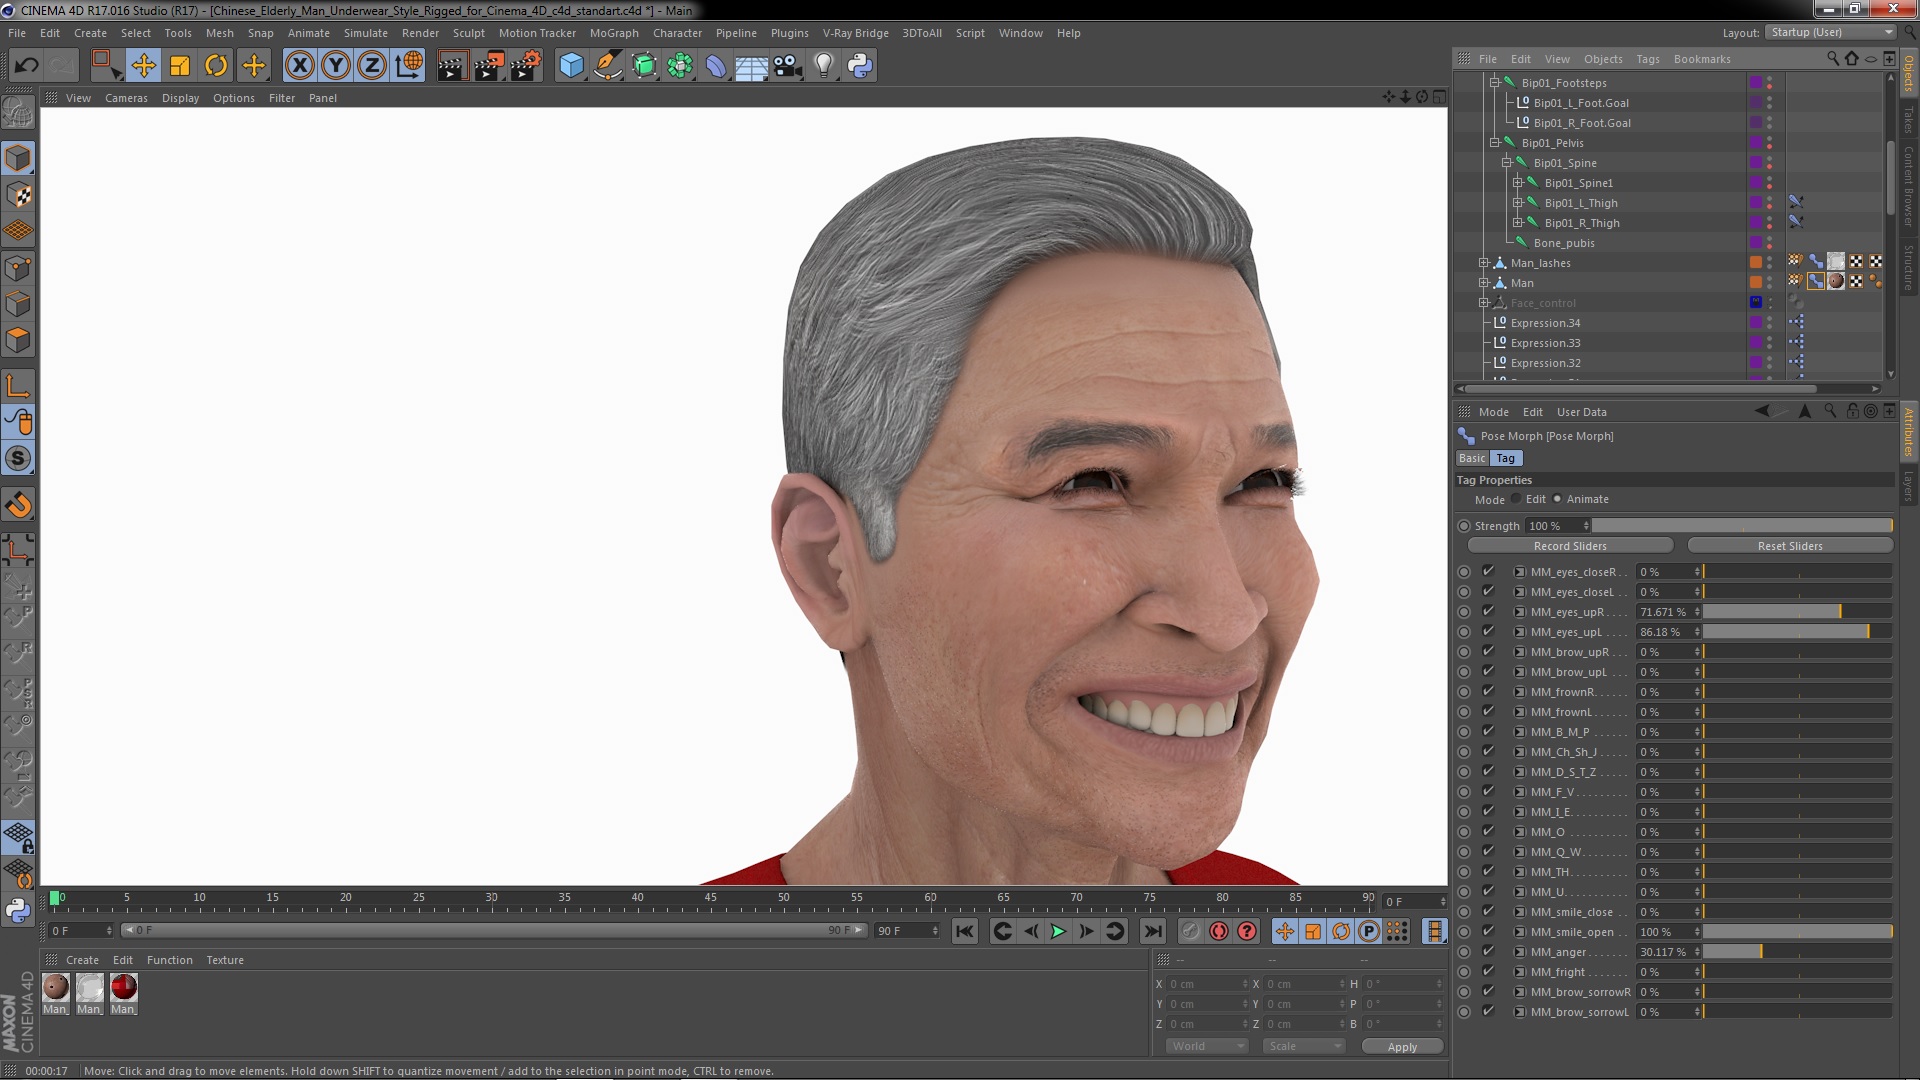Click the Light bulb icon
The image size is (1920, 1080).
click(x=823, y=66)
